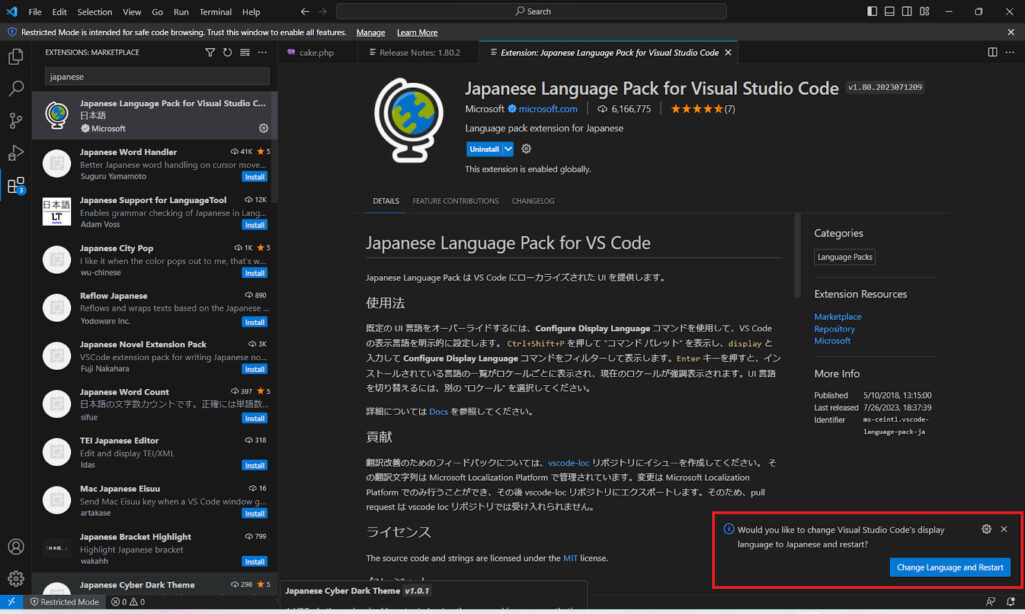The height and width of the screenshot is (614, 1025).
Task: Click the Learn More link in banner
Action: [417, 32]
